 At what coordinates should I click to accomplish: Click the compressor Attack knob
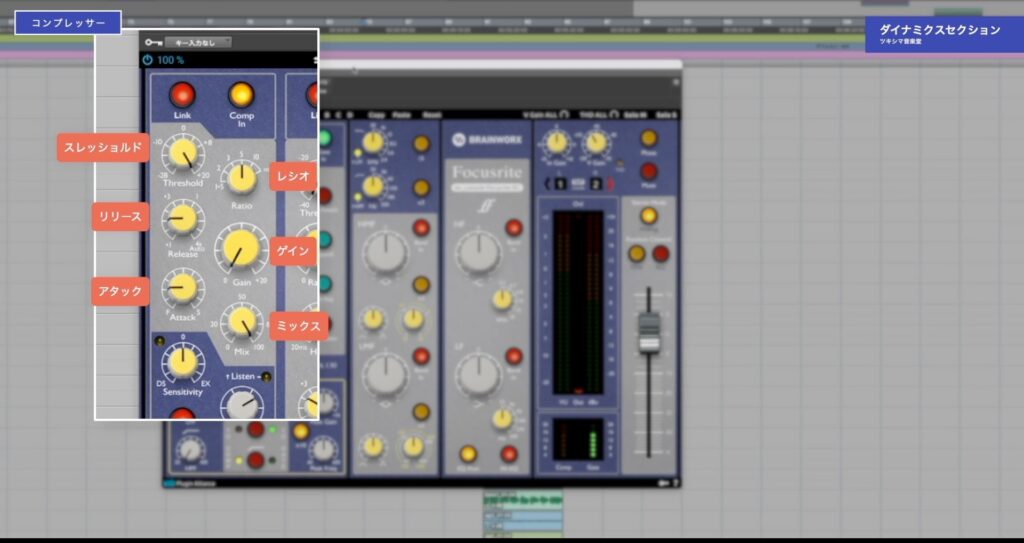[182, 288]
